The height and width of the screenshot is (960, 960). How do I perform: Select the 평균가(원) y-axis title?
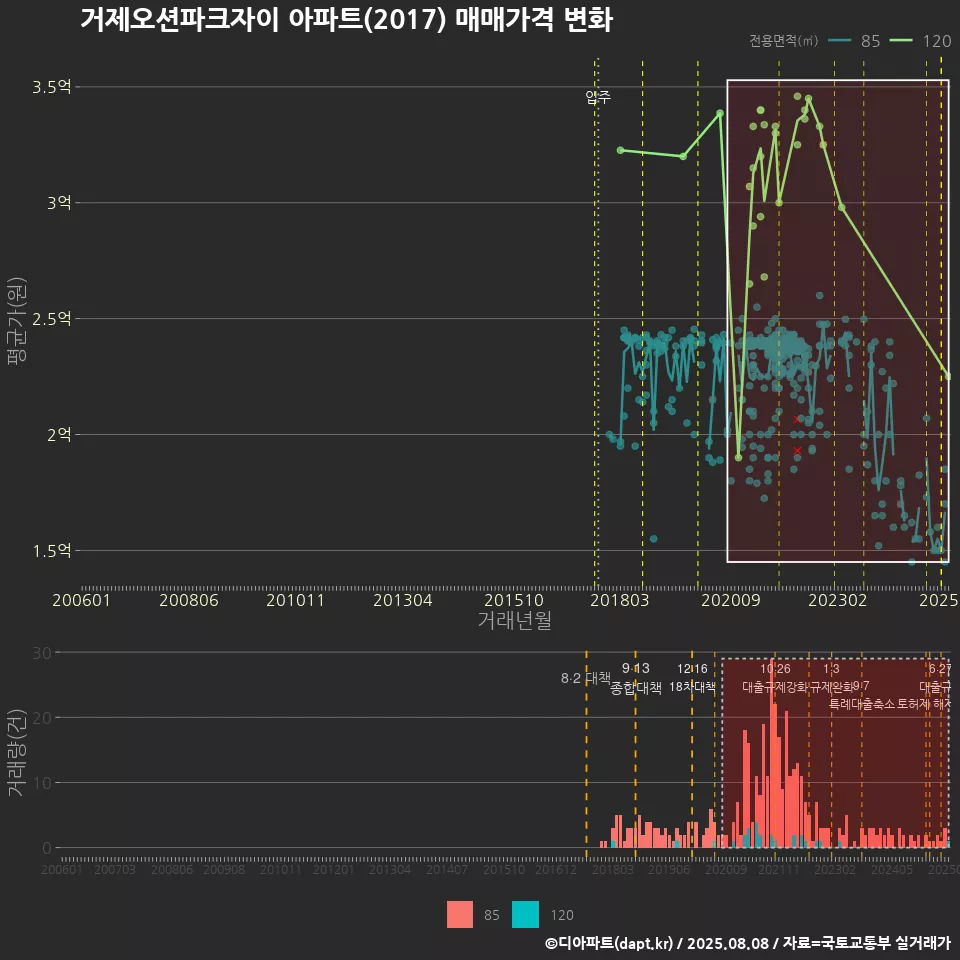click(16, 321)
